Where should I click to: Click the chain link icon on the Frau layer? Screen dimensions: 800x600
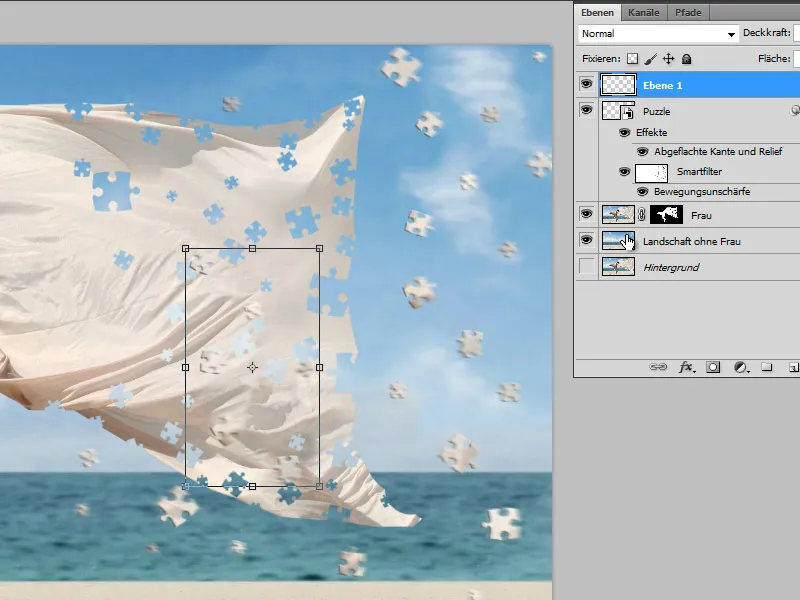pos(642,215)
